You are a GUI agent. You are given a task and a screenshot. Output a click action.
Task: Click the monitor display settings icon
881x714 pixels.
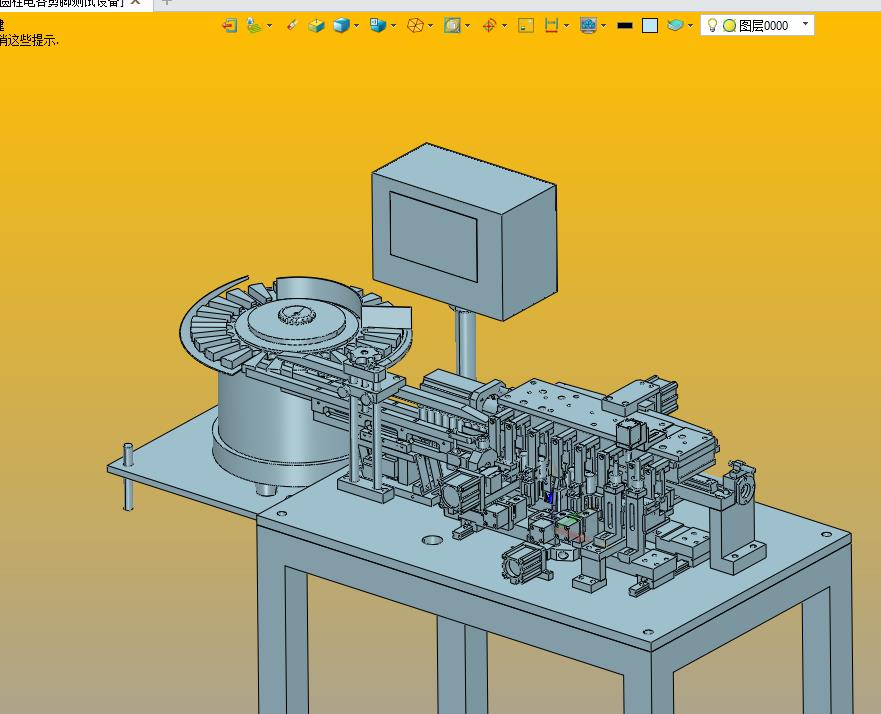tap(588, 25)
